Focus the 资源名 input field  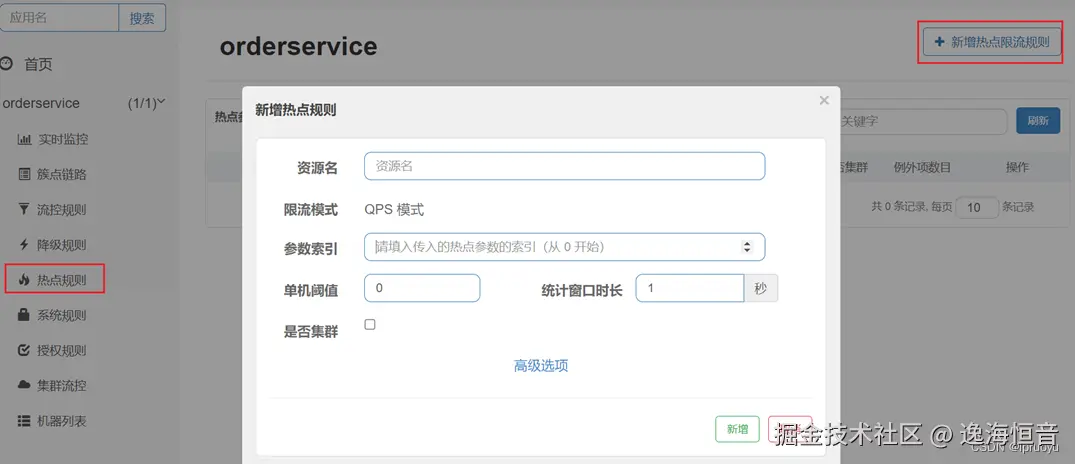[x=564, y=166]
